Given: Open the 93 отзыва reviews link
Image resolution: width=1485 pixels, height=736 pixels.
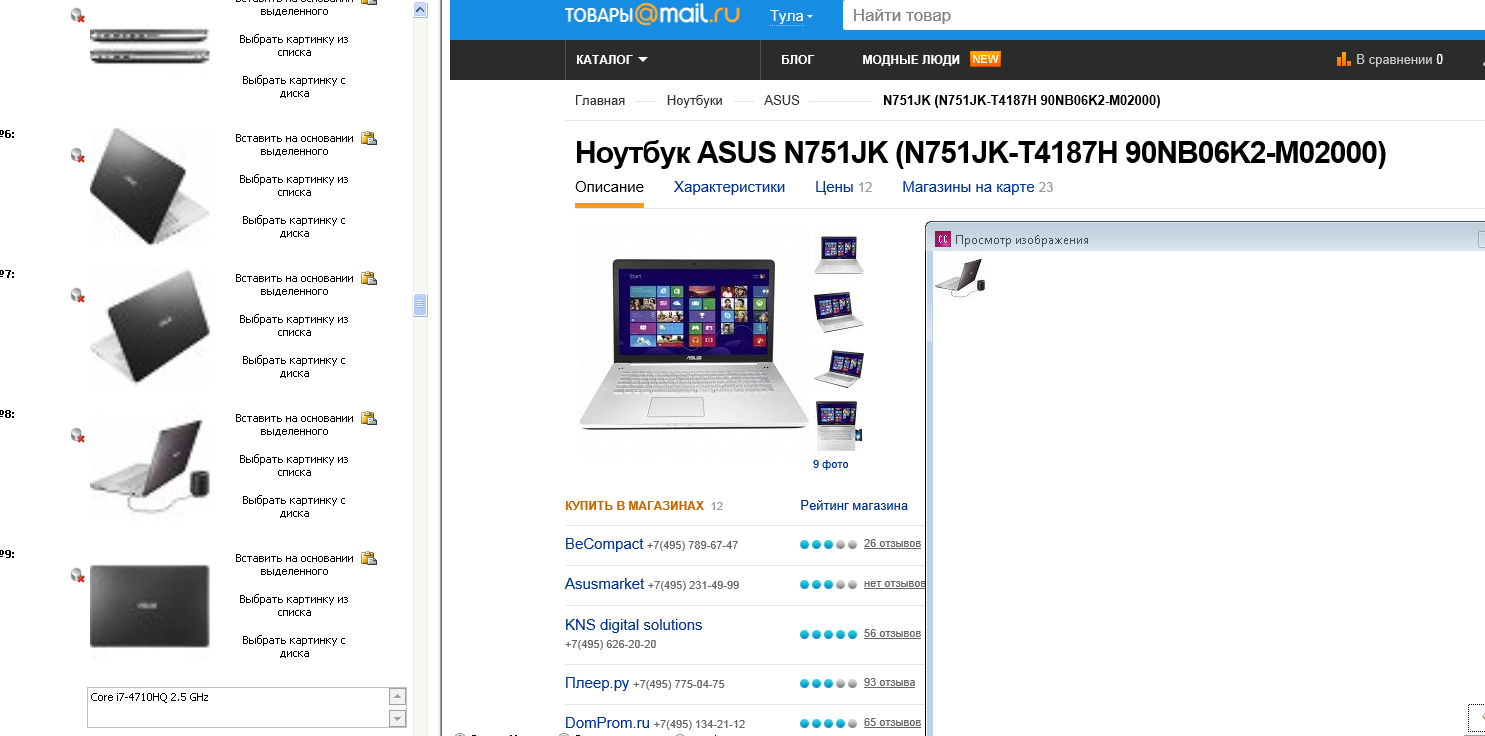Looking at the screenshot, I should tap(889, 683).
